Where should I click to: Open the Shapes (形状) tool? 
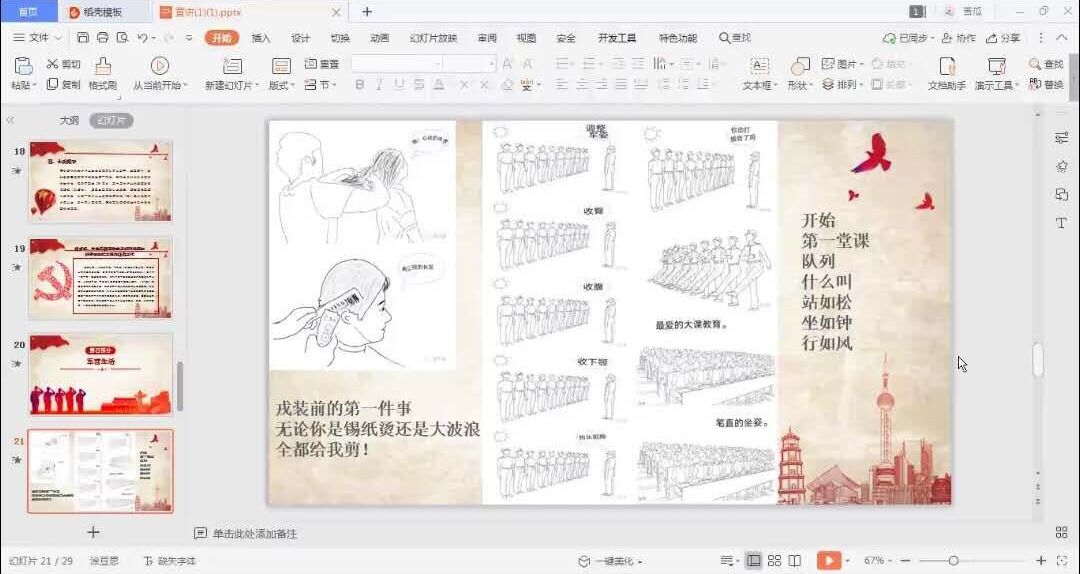click(x=799, y=66)
